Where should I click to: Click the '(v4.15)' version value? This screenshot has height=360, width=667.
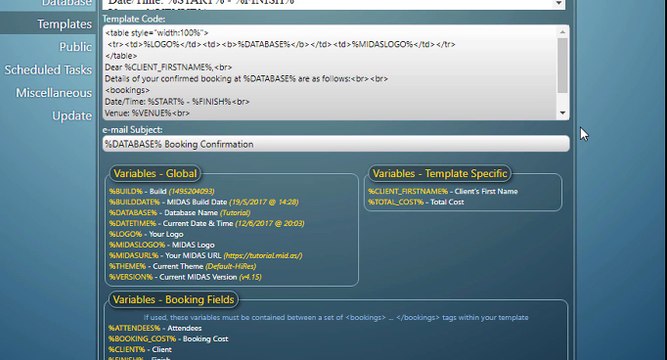[250, 277]
